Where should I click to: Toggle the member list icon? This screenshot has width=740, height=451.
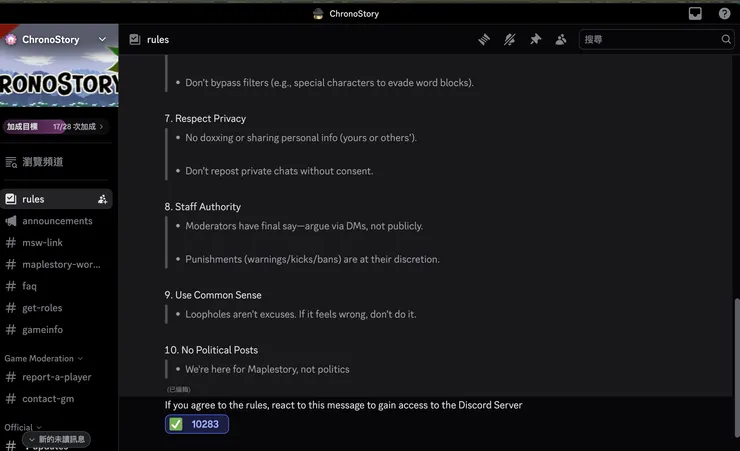coord(561,39)
